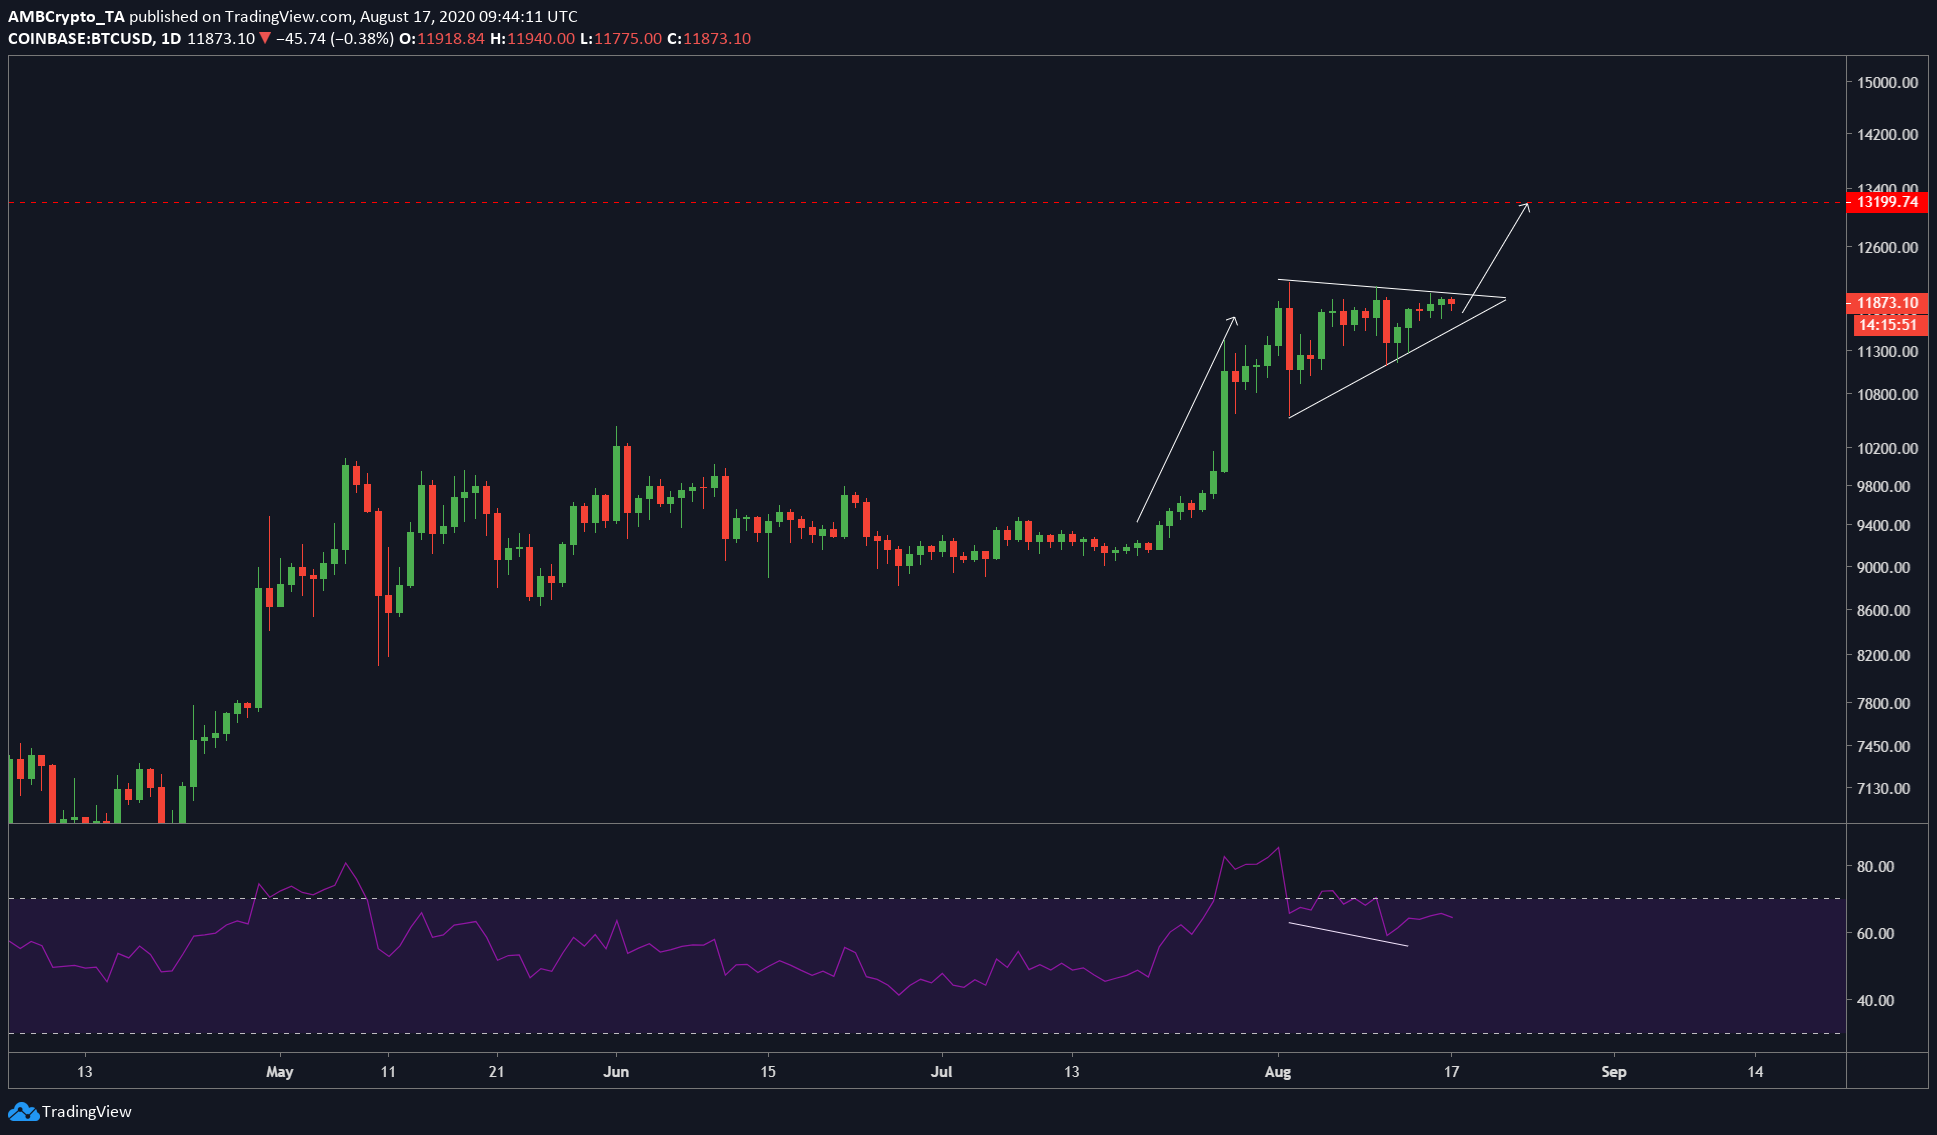The image size is (1937, 1135).
Task: Click the apex of the white triangle pattern
Action: [x=1504, y=298]
